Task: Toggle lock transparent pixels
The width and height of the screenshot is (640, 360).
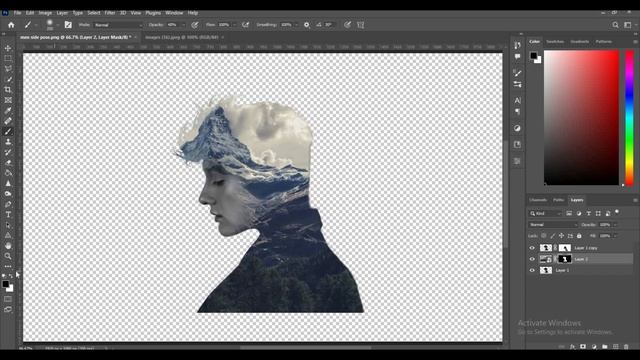Action: point(544,236)
